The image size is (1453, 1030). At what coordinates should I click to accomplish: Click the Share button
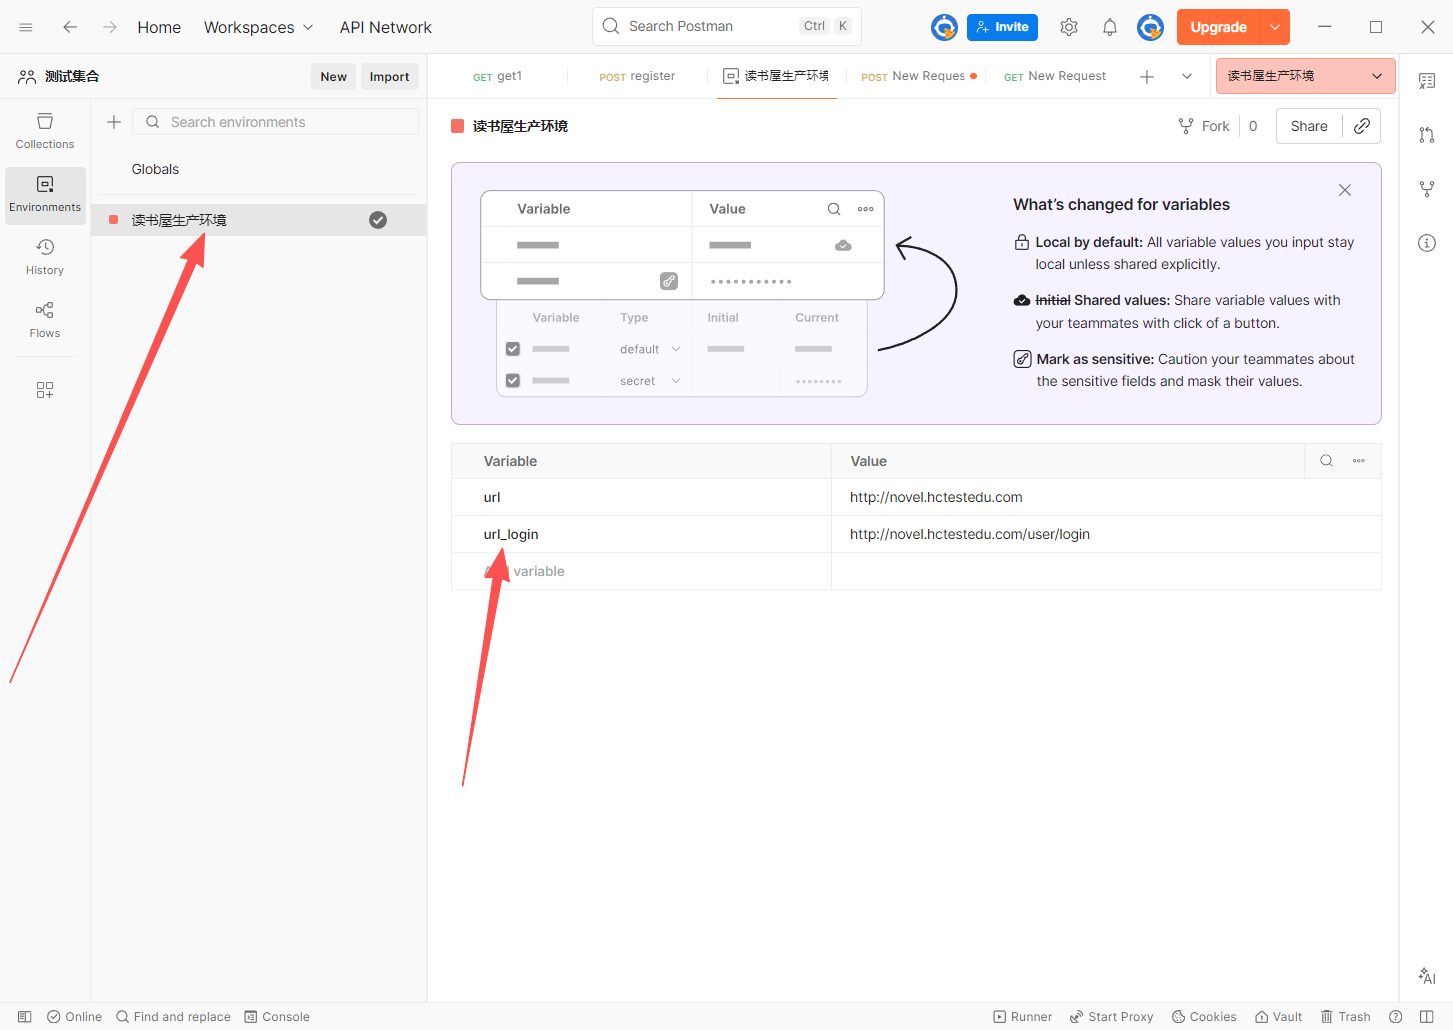(1309, 126)
